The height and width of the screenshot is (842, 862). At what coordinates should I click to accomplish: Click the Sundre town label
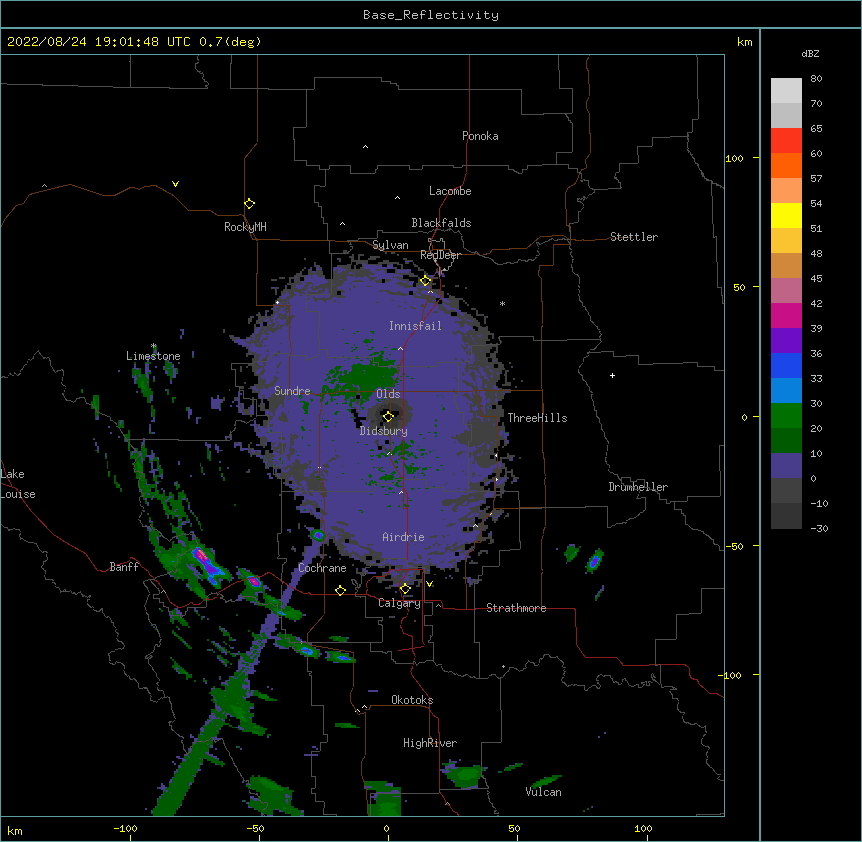[x=292, y=391]
